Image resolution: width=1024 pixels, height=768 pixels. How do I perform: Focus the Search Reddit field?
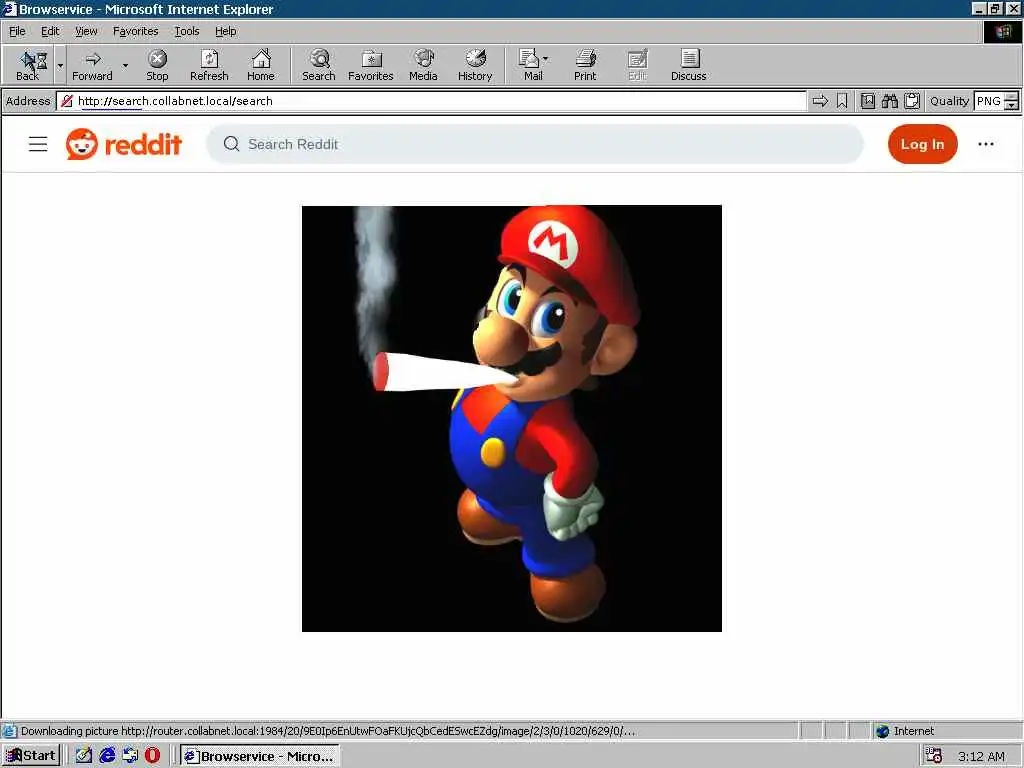tap(535, 144)
